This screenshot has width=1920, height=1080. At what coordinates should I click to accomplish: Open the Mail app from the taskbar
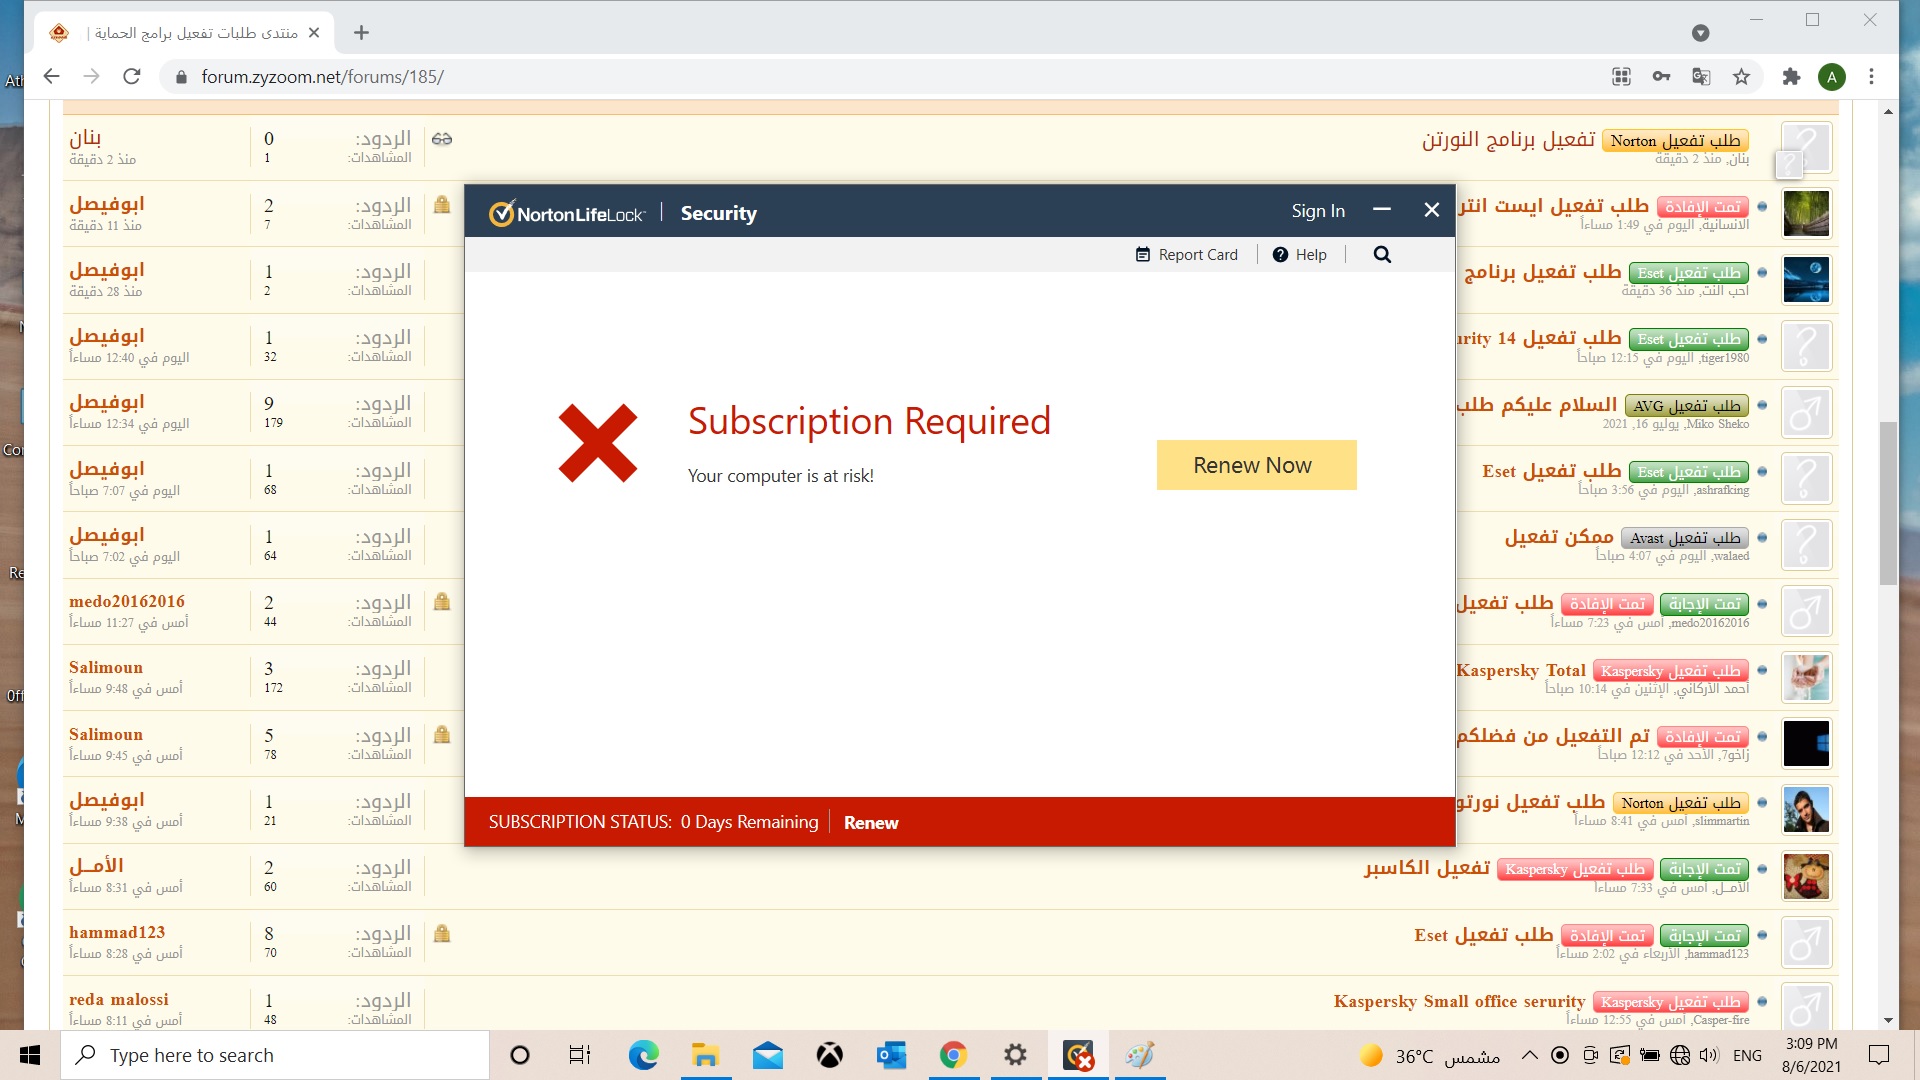(767, 1055)
